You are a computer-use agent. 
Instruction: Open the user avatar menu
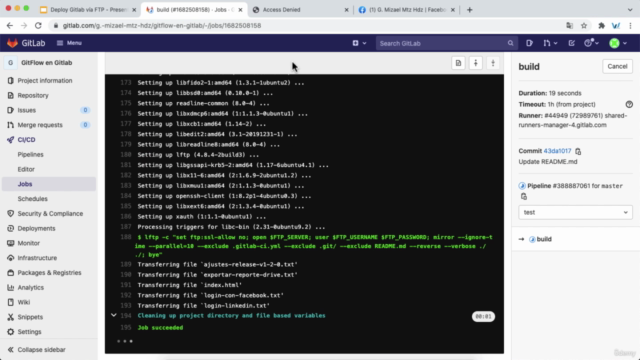click(x=618, y=43)
